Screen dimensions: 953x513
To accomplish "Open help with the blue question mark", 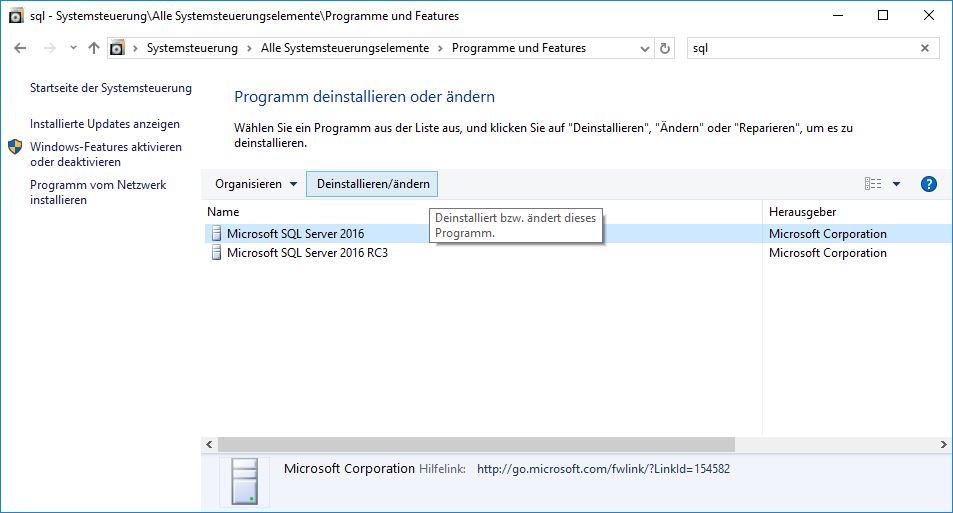I will tap(929, 184).
